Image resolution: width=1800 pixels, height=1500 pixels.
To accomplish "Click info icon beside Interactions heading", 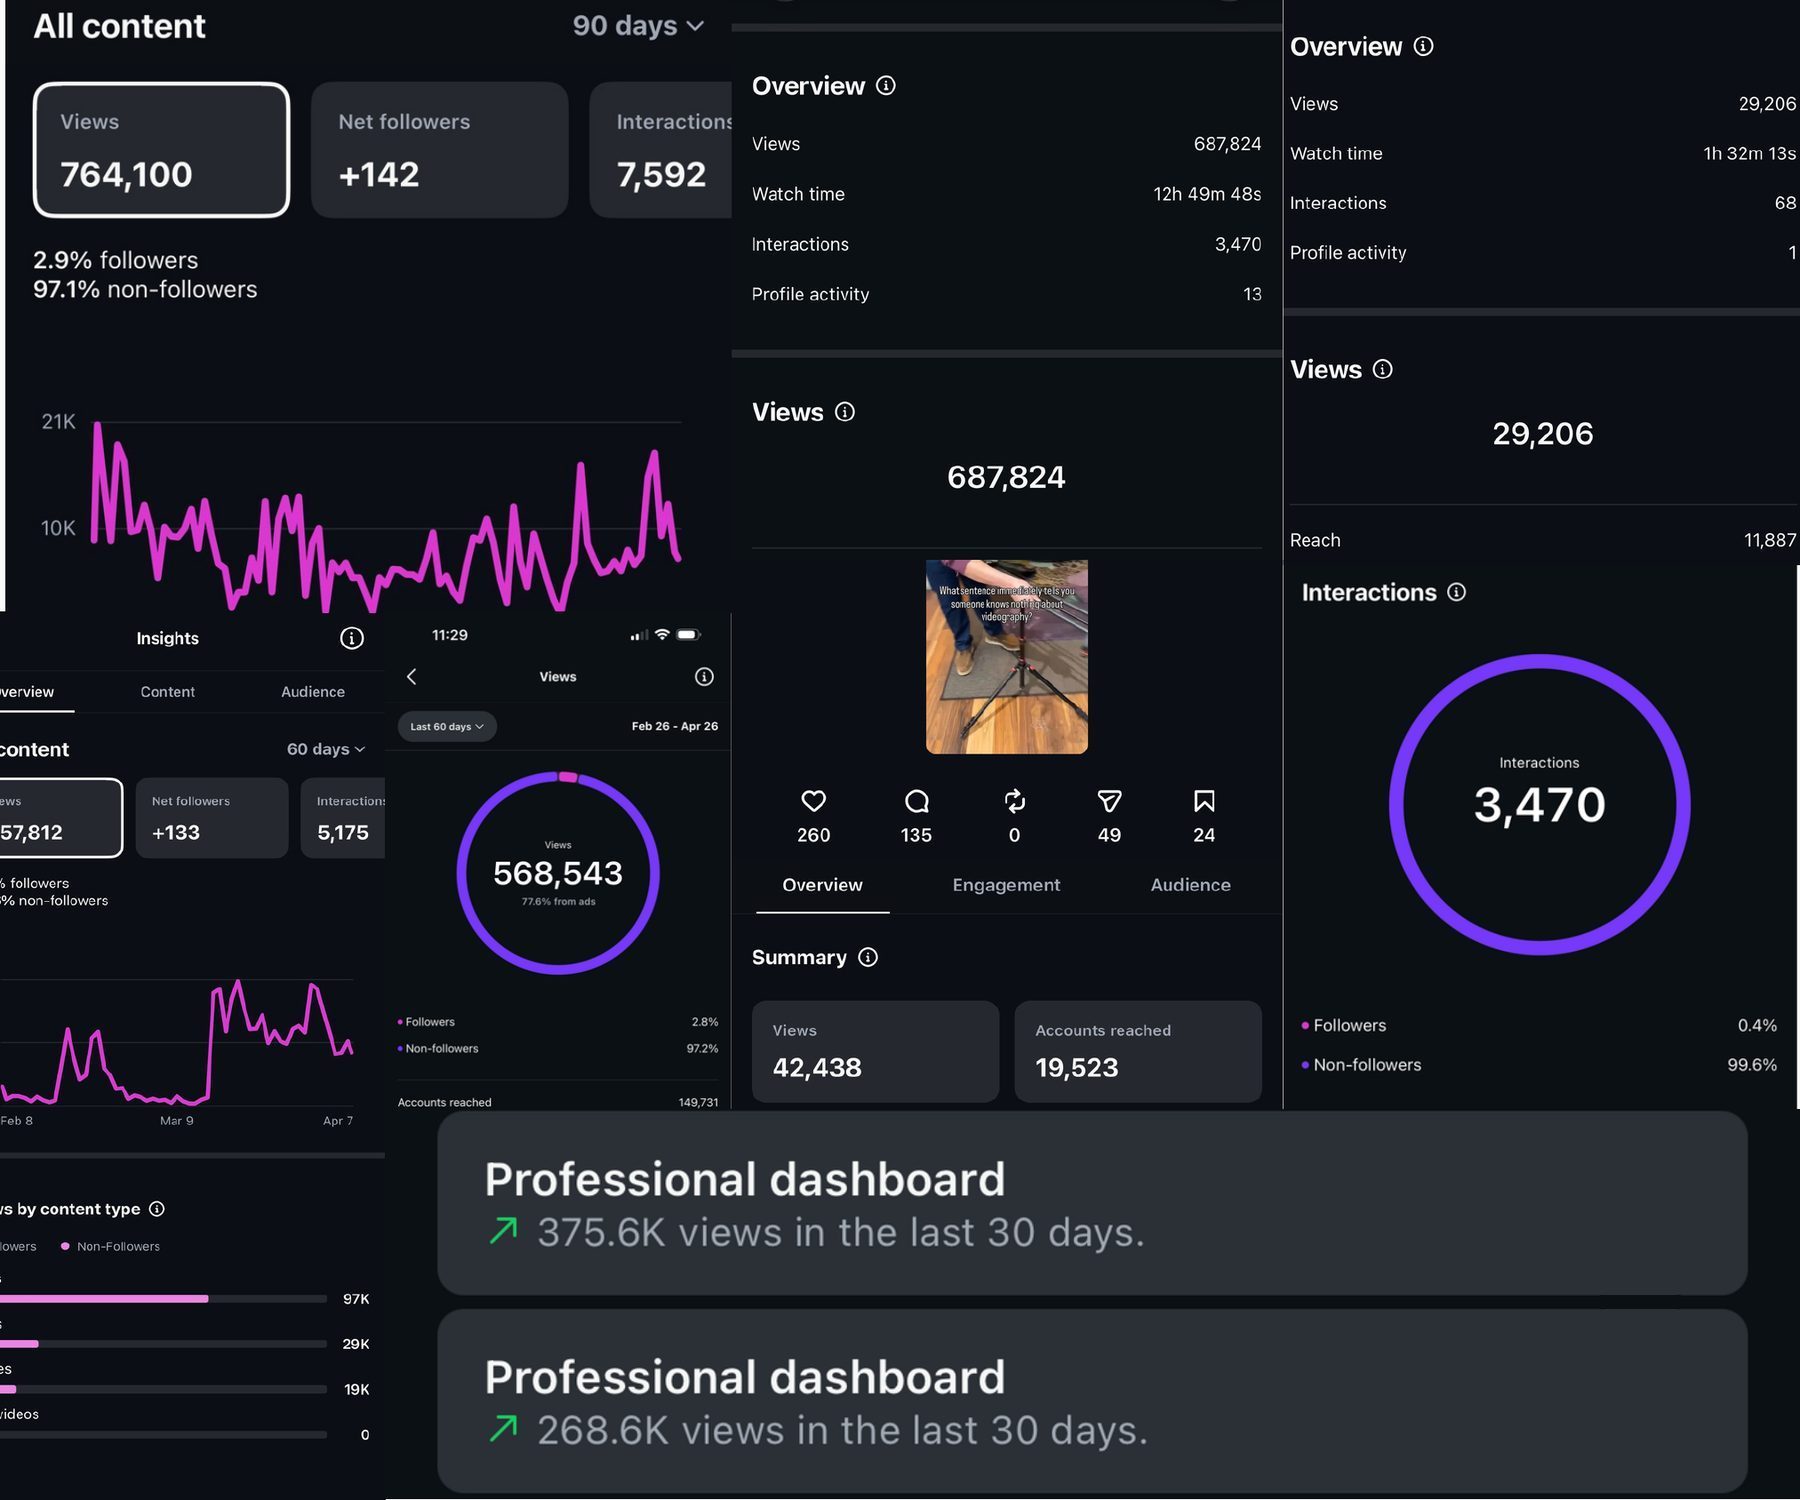I will [x=1457, y=592].
